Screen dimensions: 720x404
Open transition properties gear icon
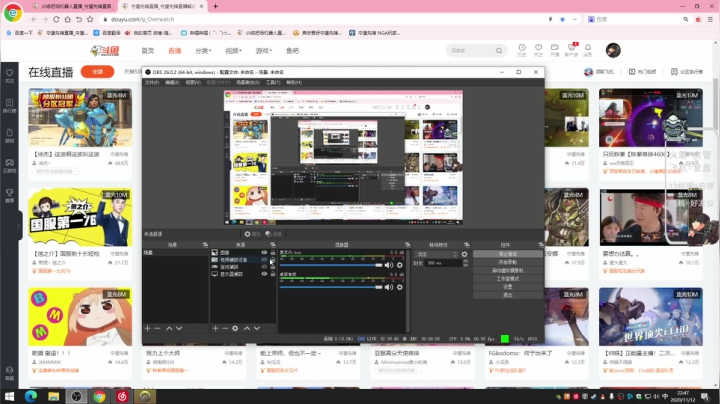click(x=464, y=254)
